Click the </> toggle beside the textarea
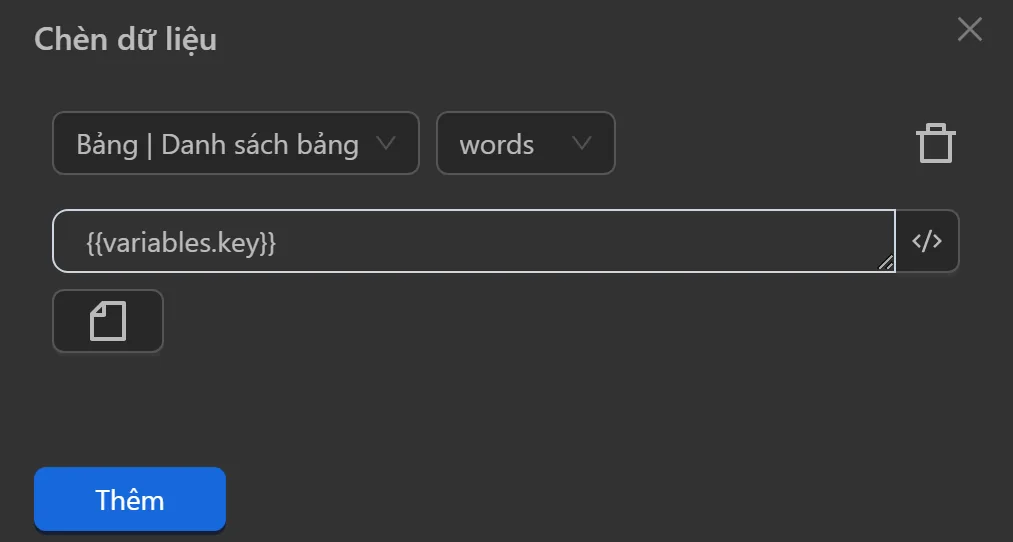The height and width of the screenshot is (542, 1013). [x=927, y=241]
